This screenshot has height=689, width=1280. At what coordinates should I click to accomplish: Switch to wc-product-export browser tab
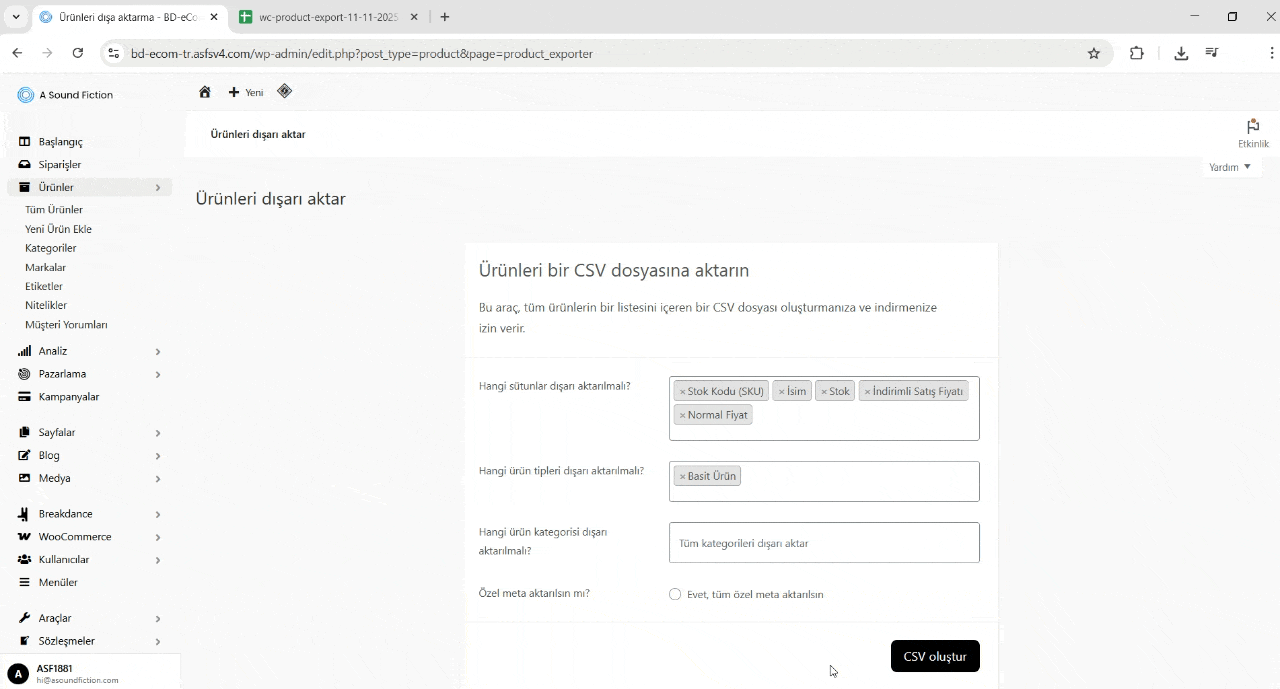click(x=327, y=17)
